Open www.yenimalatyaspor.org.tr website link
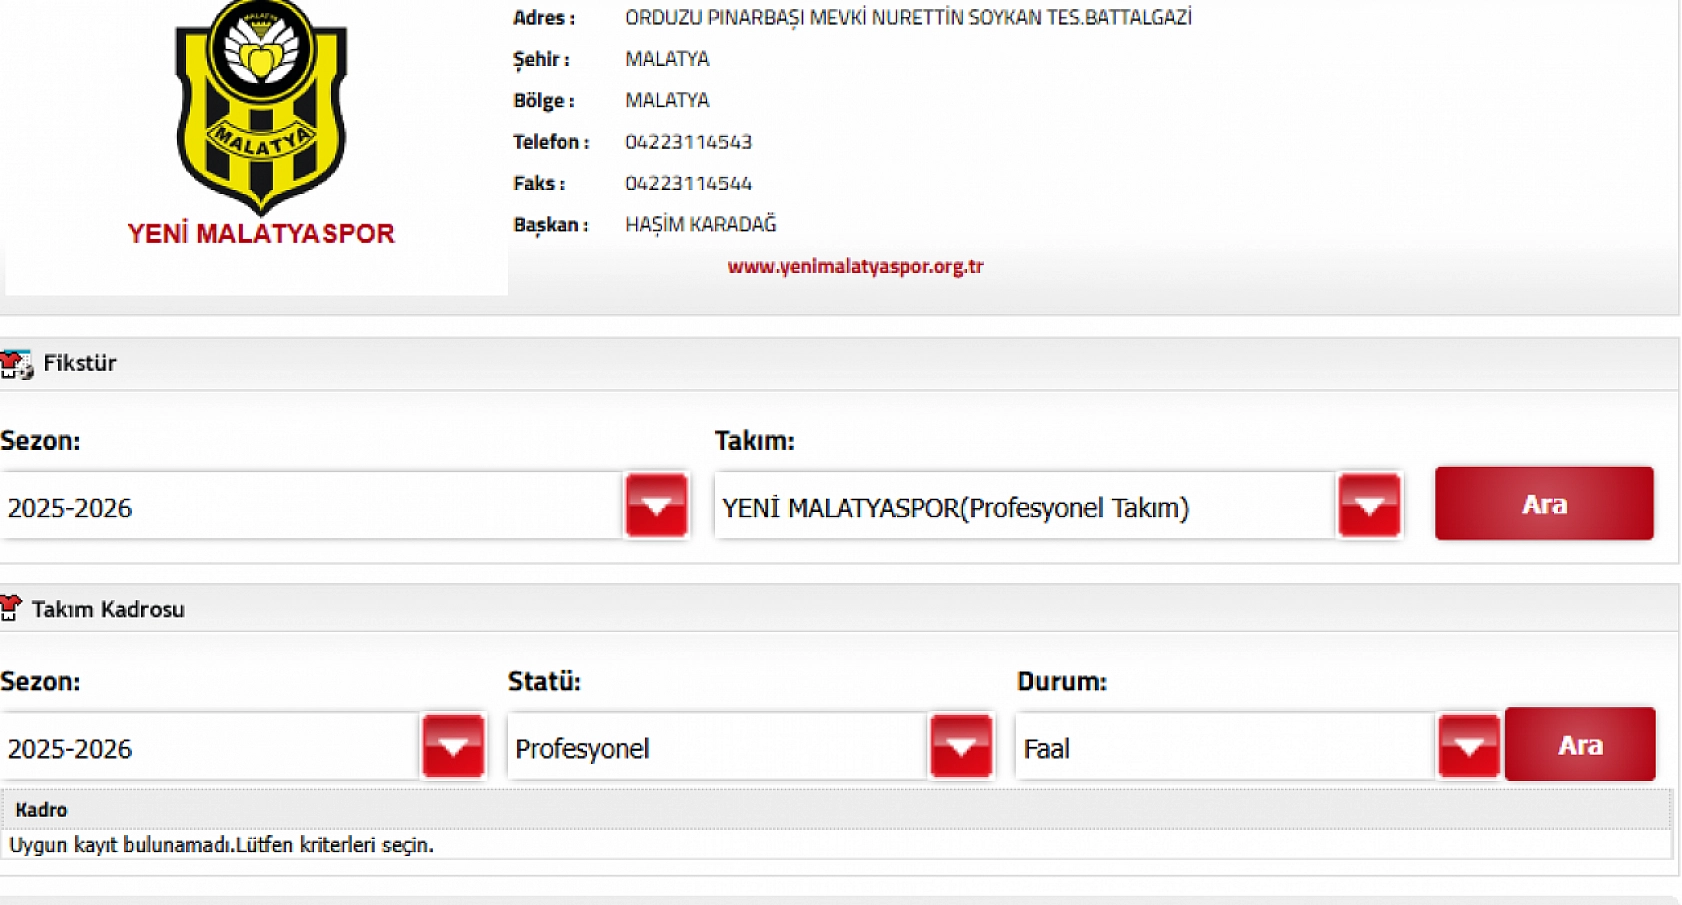 pyautogui.click(x=855, y=266)
